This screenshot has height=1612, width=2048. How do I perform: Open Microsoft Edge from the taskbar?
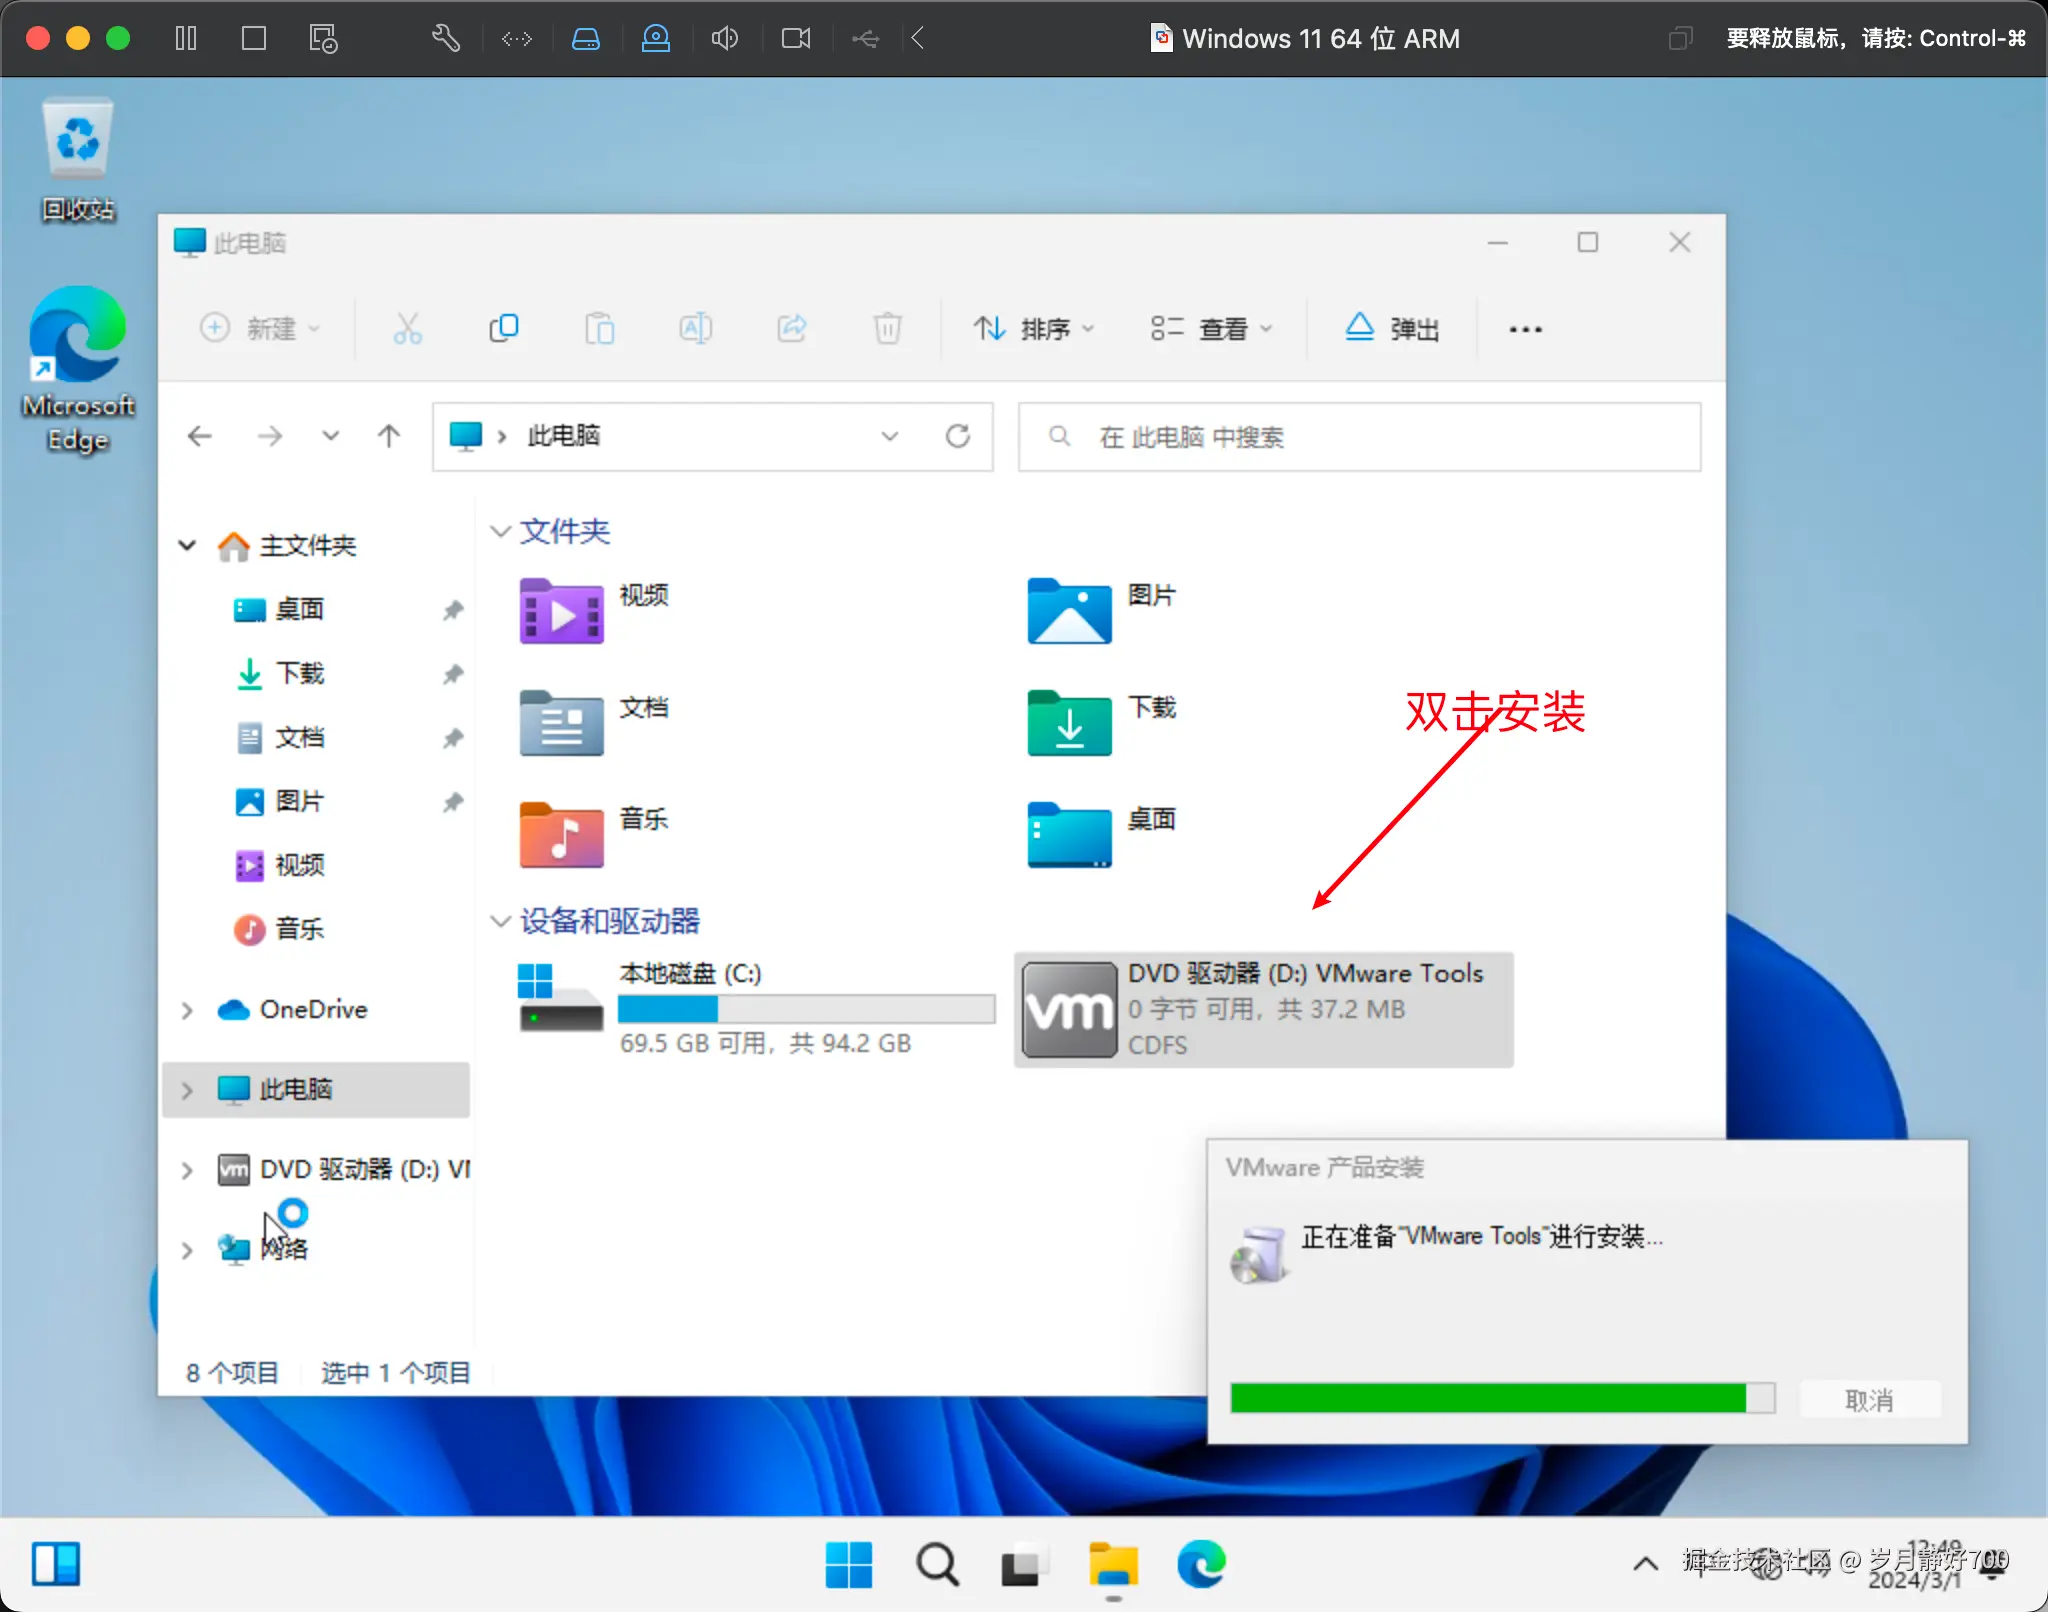[x=1200, y=1564]
